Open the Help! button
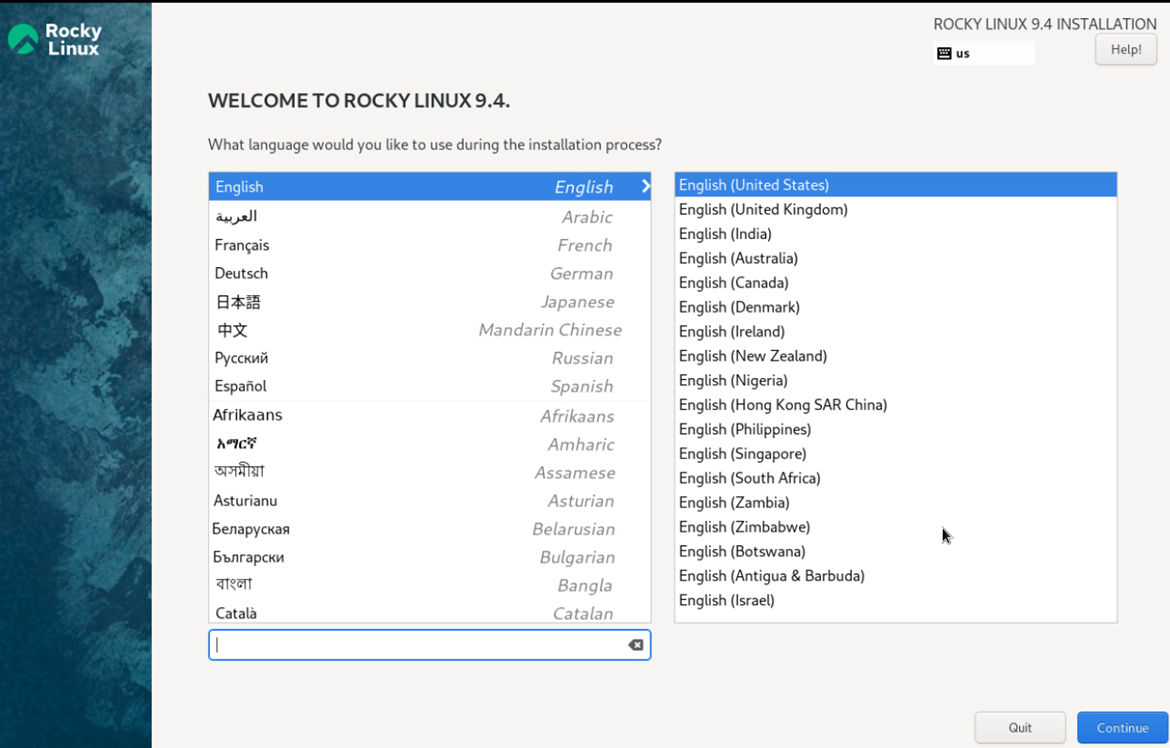 pos(1125,49)
